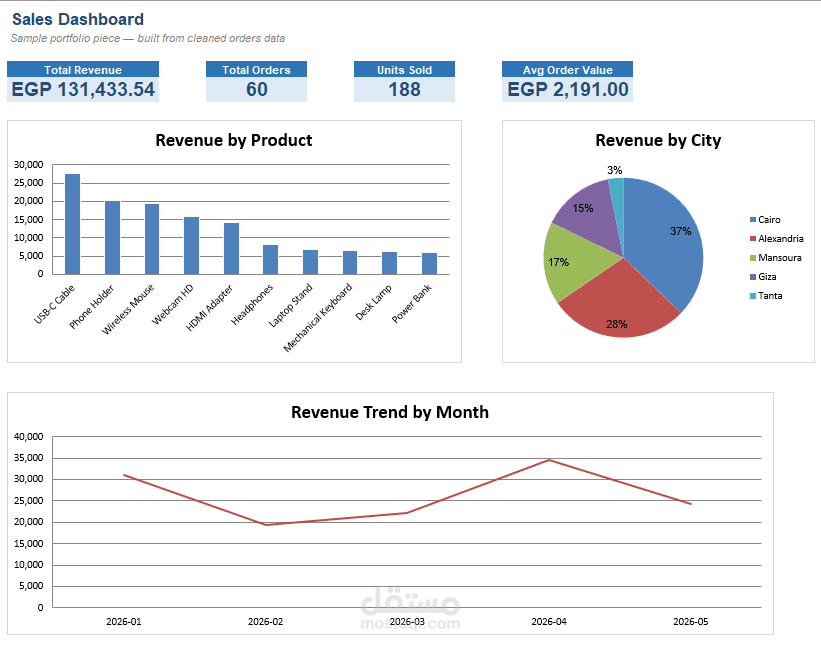Screen dimensions: 821x645
Task: Select the Power Bank bar
Action: point(429,264)
